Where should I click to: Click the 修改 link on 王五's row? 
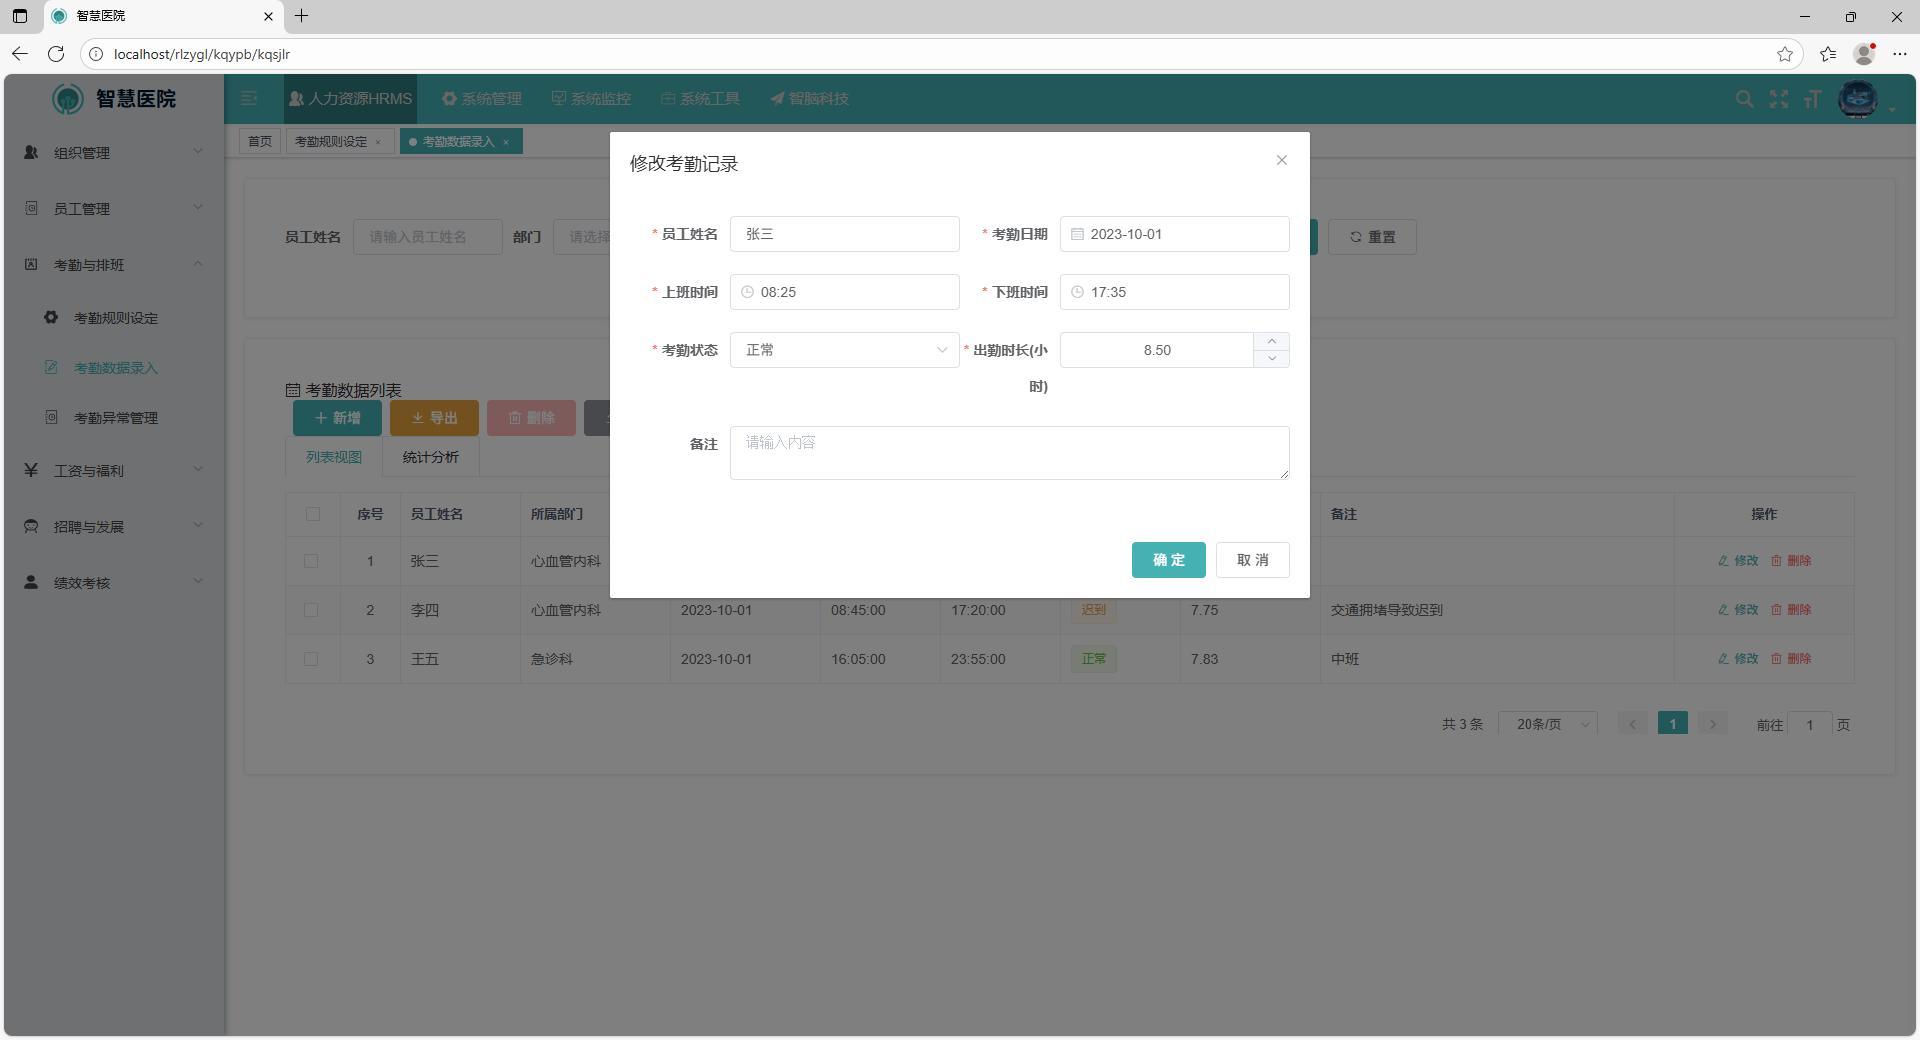pos(1739,659)
